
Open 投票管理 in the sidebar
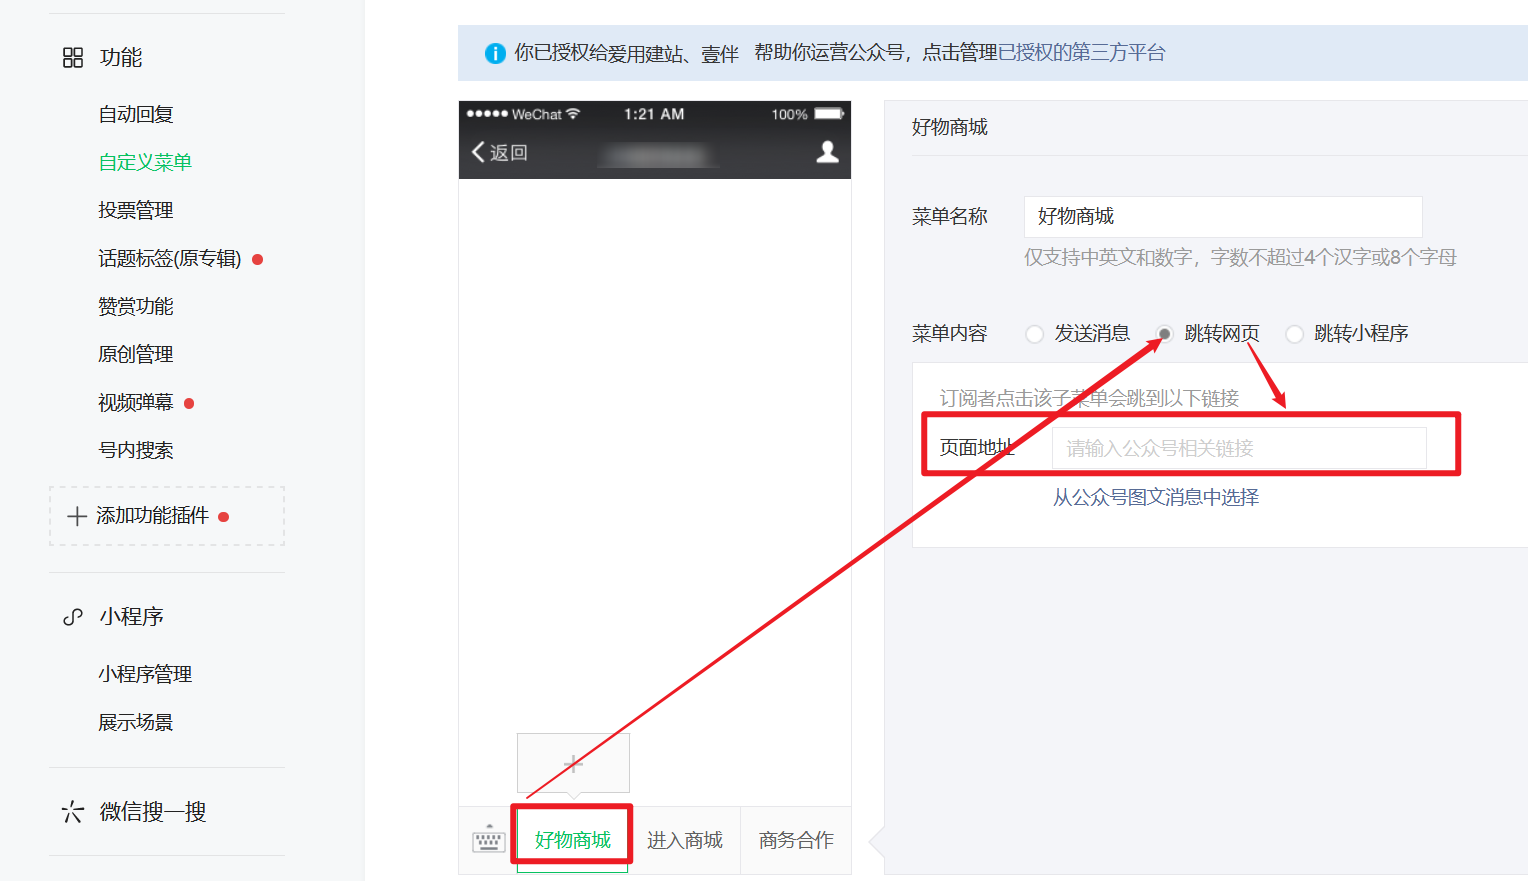(136, 211)
